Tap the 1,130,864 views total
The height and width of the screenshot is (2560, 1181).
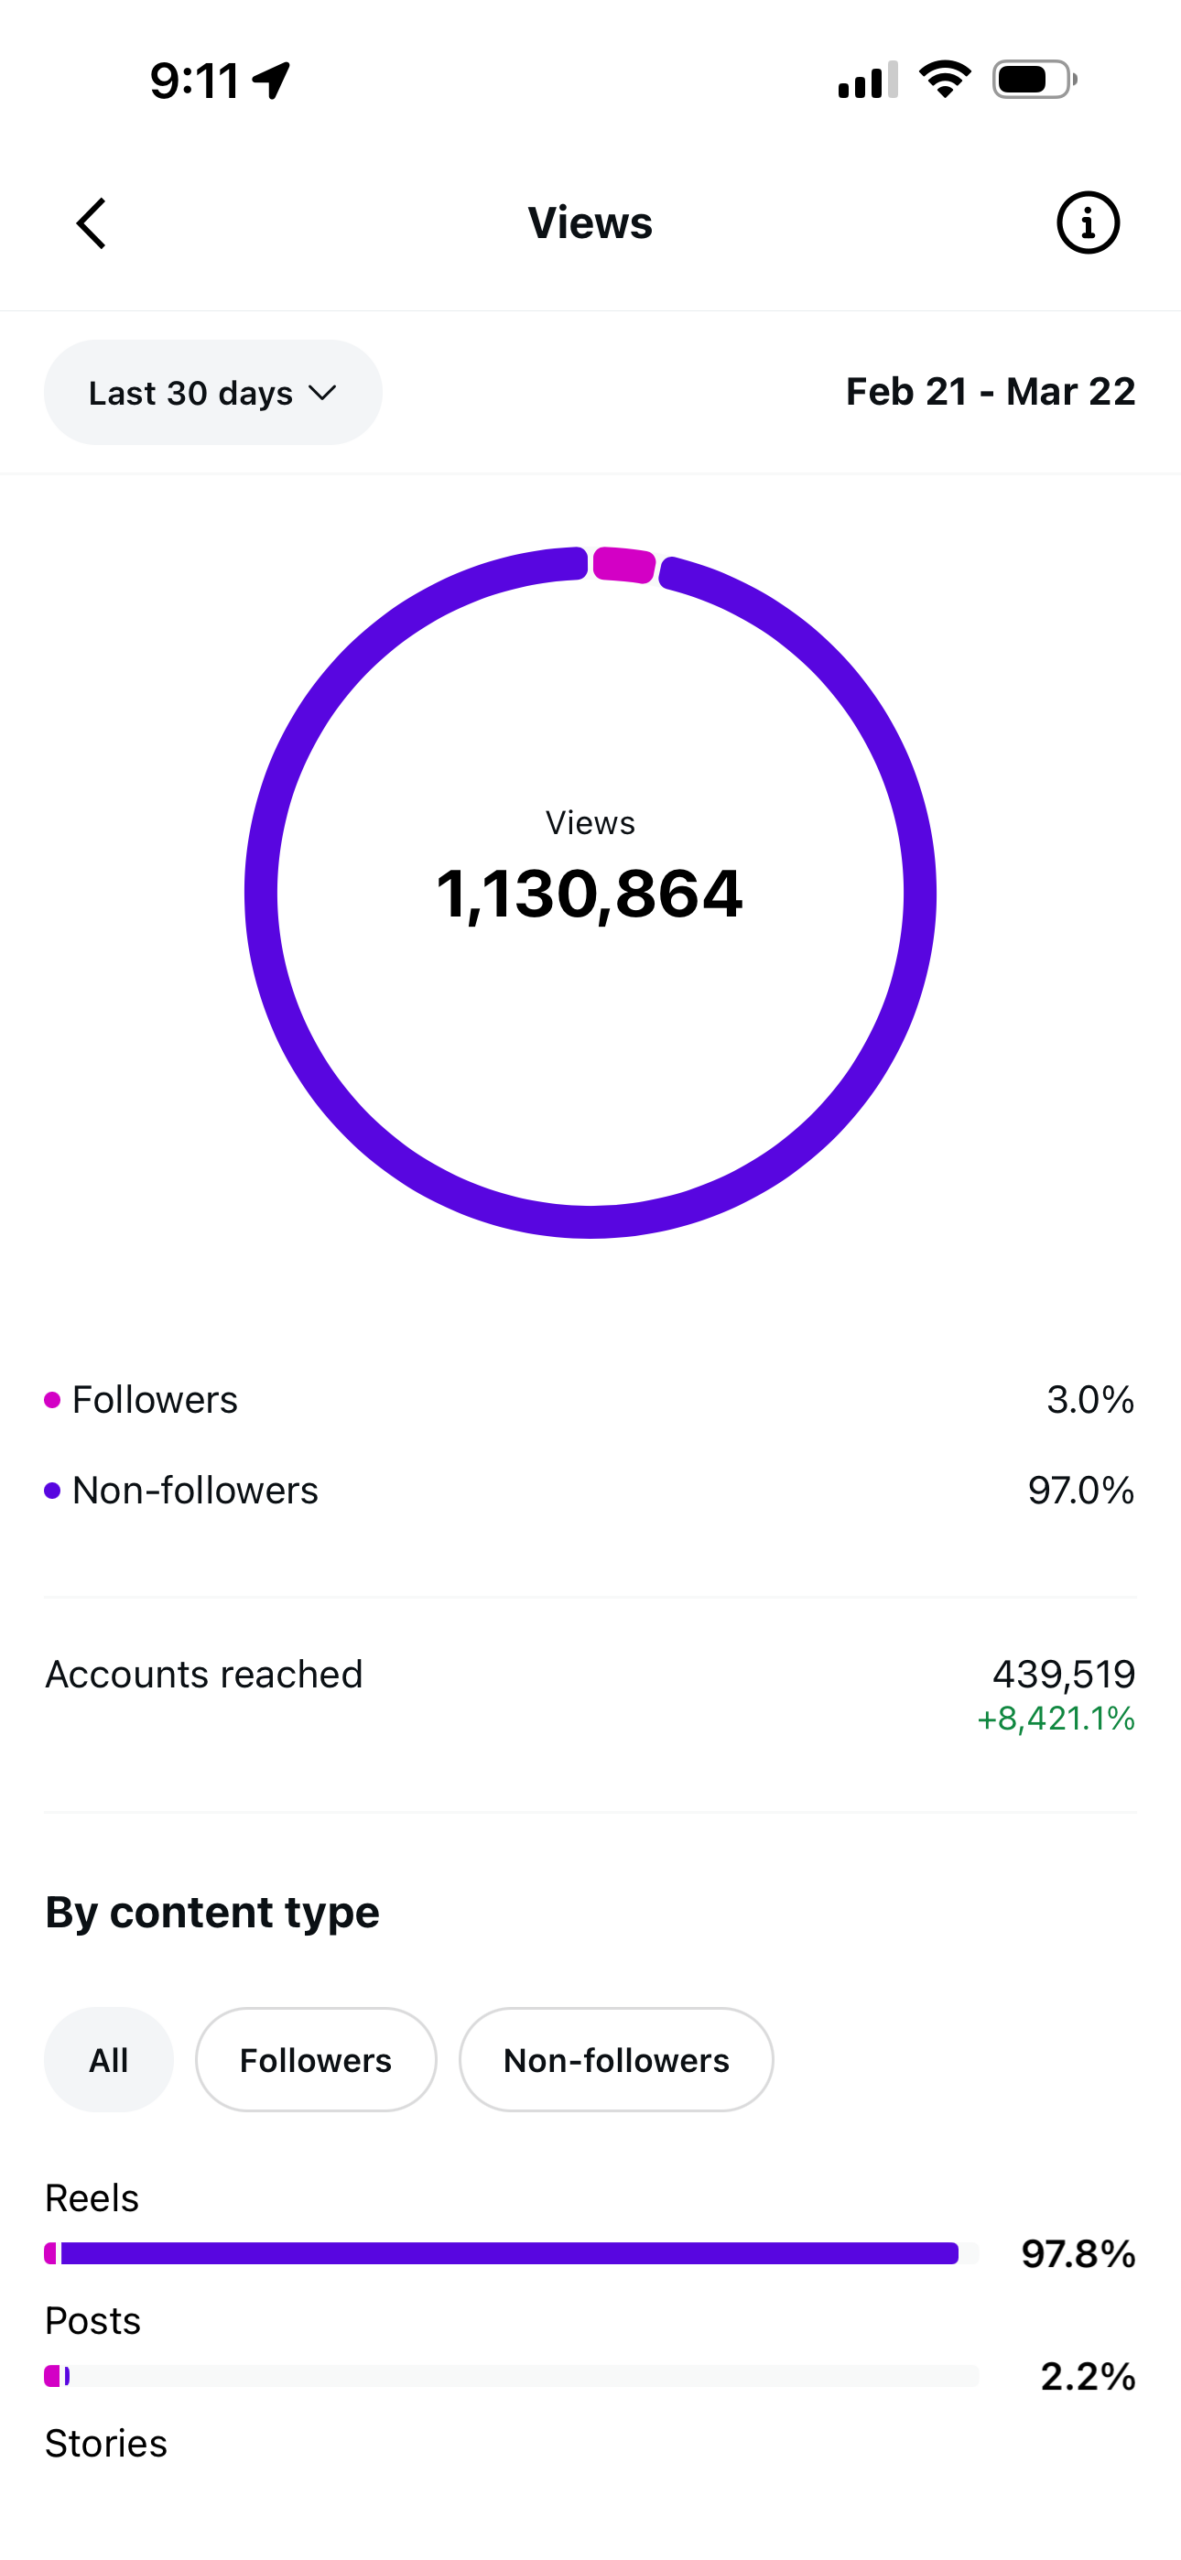[590, 893]
